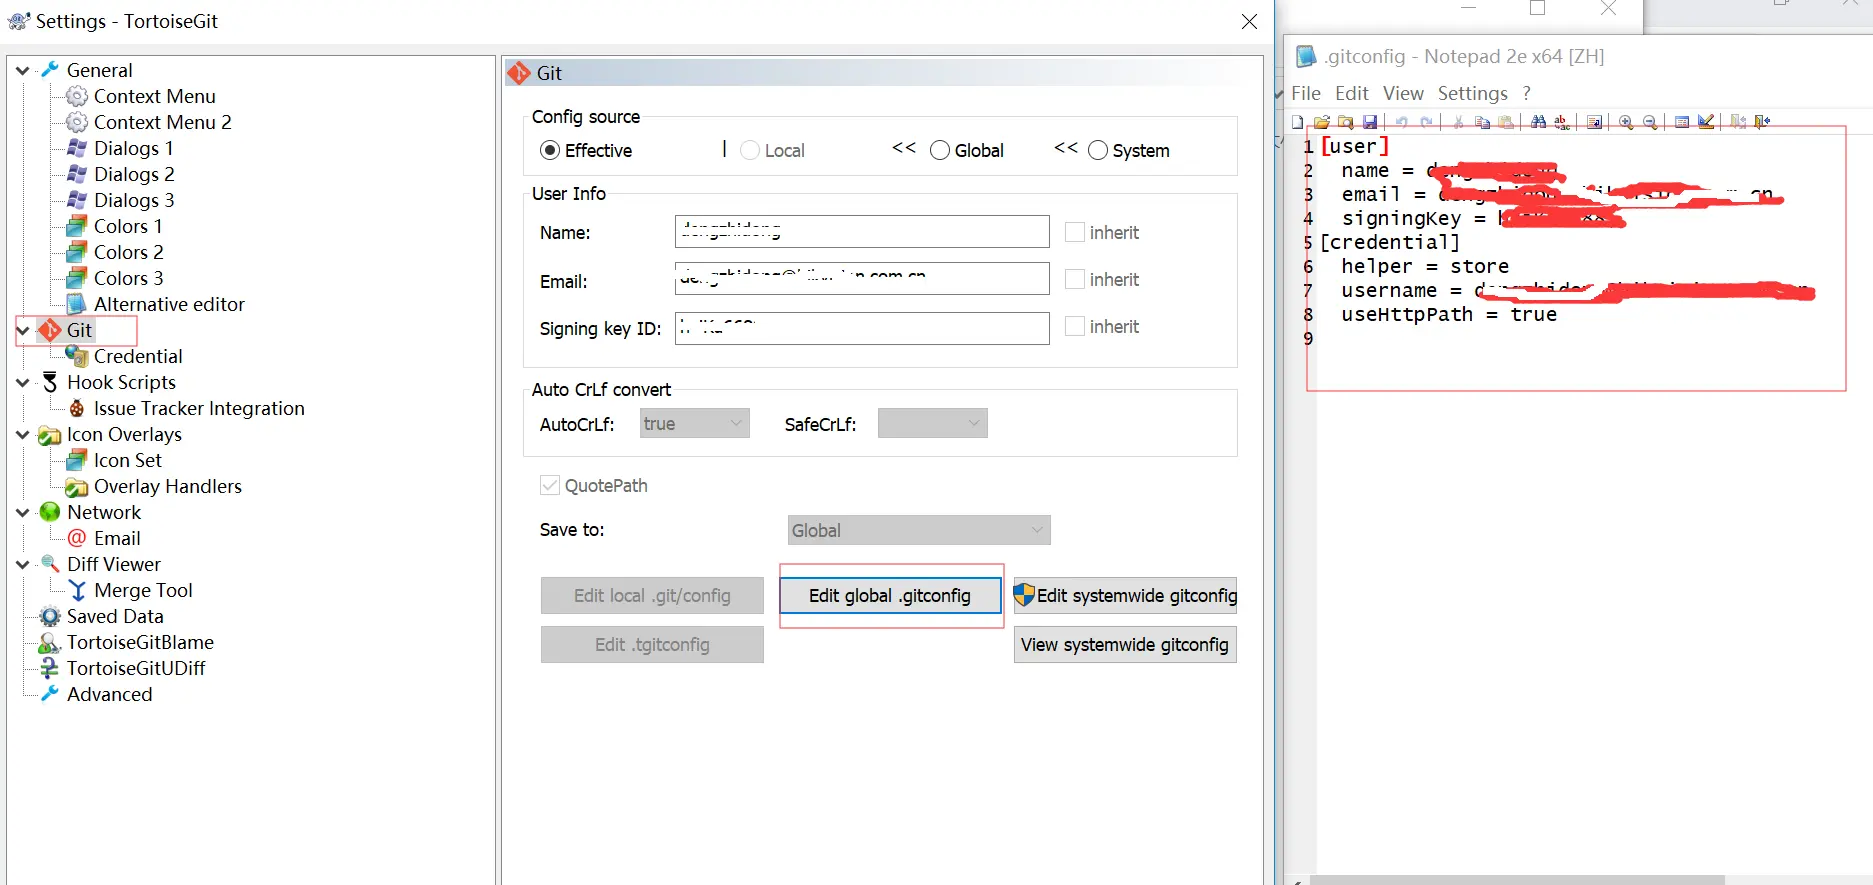Collapse the Icon Overlays tree node
The height and width of the screenshot is (885, 1873).
(23, 434)
